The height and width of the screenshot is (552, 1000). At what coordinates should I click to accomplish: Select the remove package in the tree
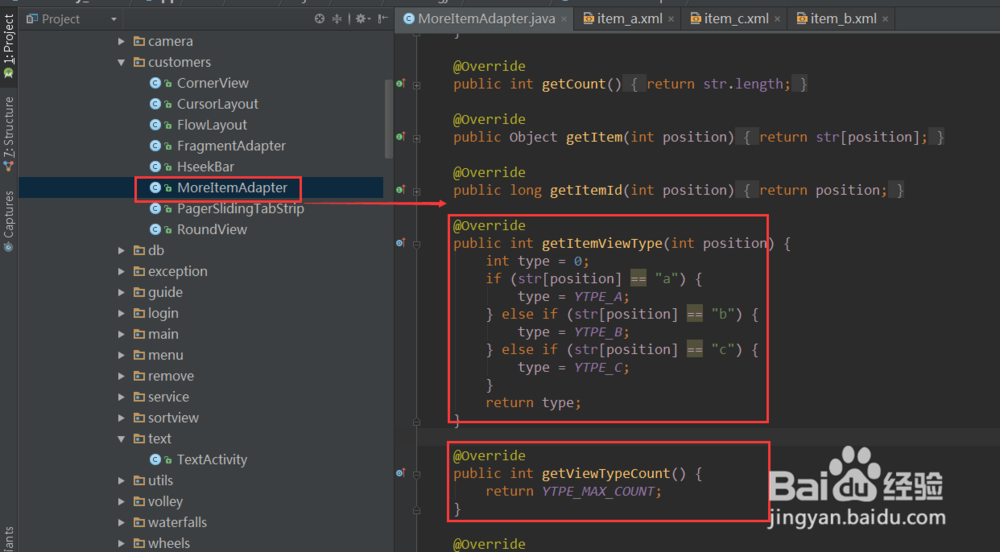[x=170, y=376]
